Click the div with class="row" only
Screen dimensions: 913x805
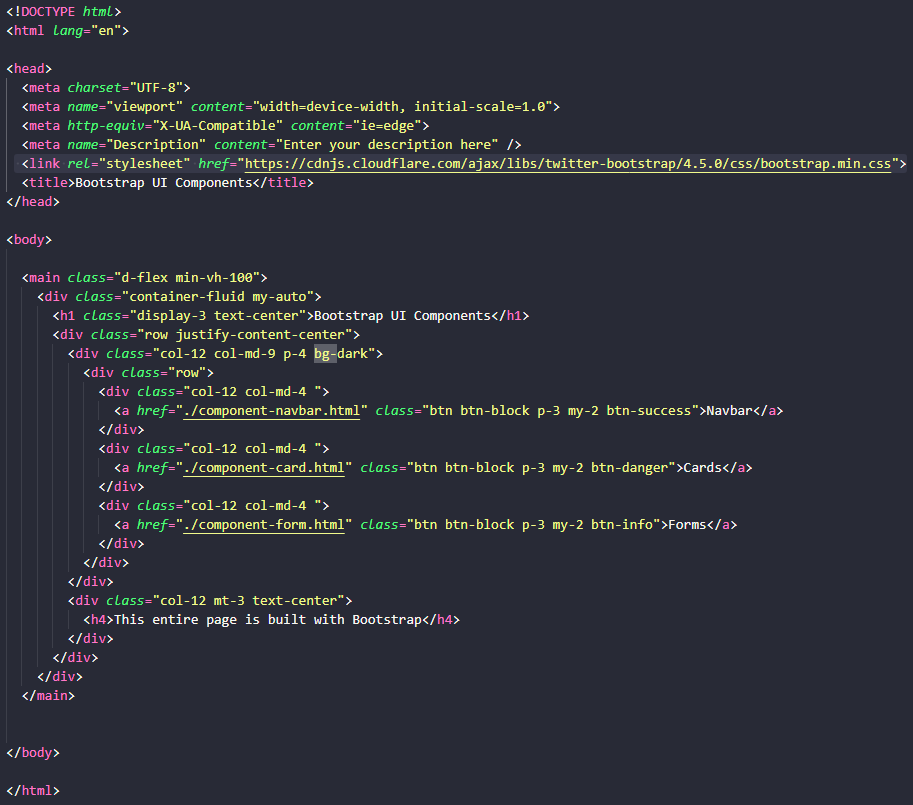point(148,373)
